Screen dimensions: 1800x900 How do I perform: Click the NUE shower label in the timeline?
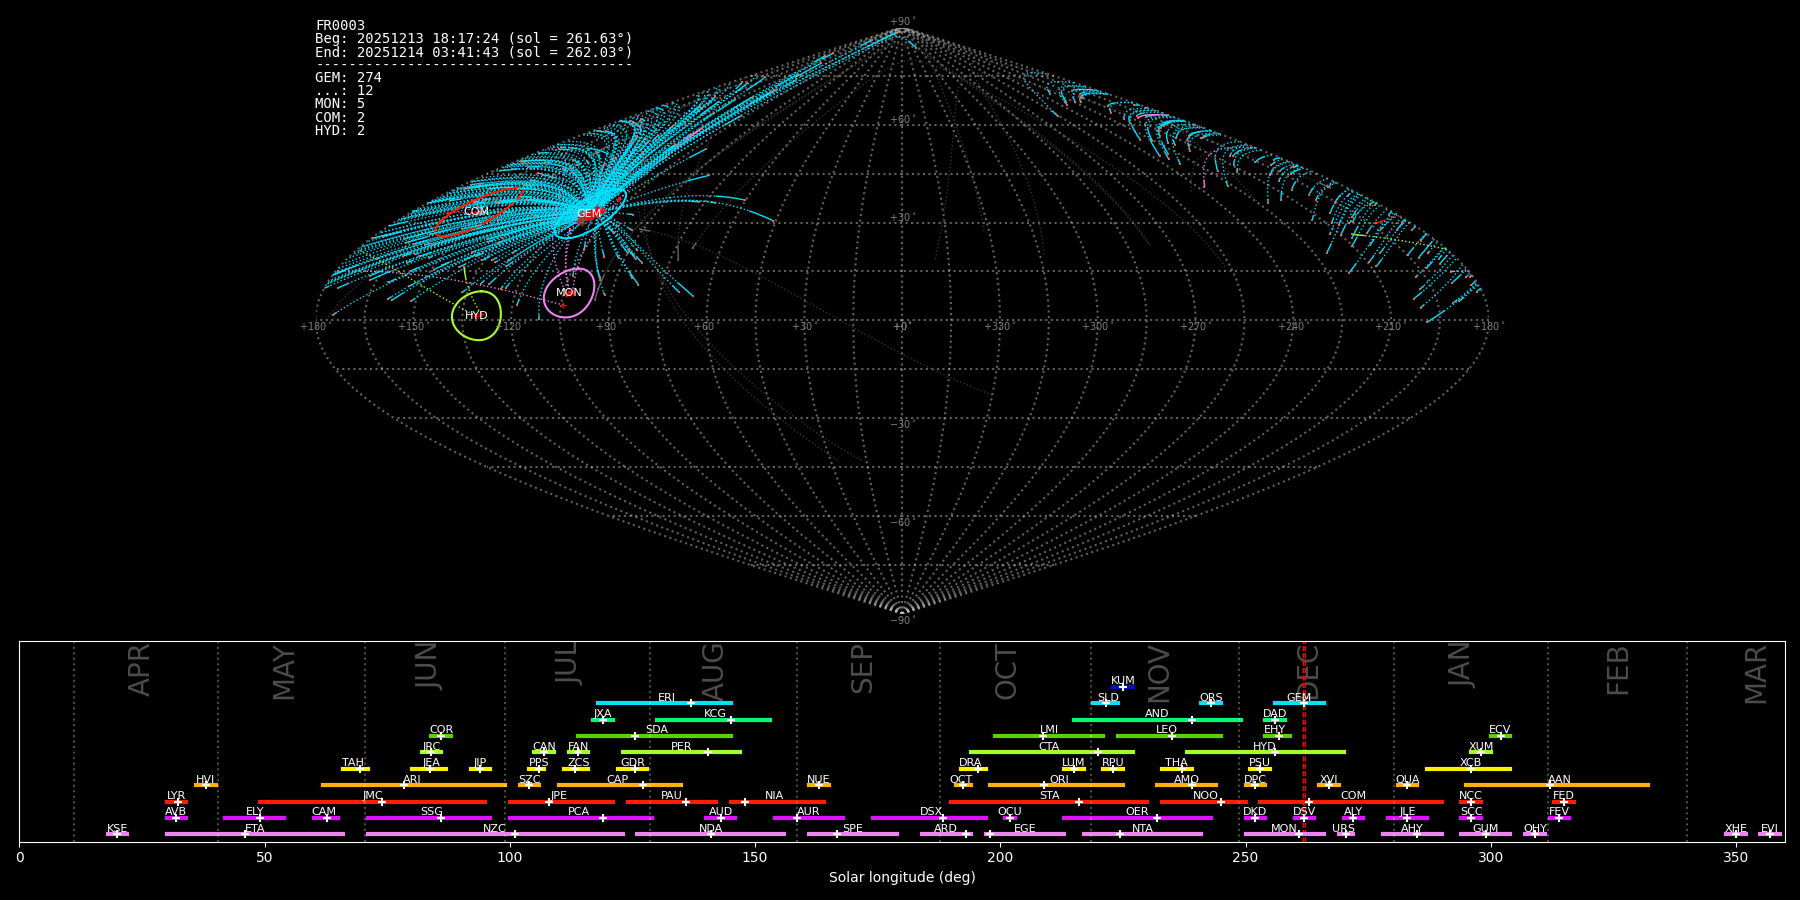pos(818,780)
